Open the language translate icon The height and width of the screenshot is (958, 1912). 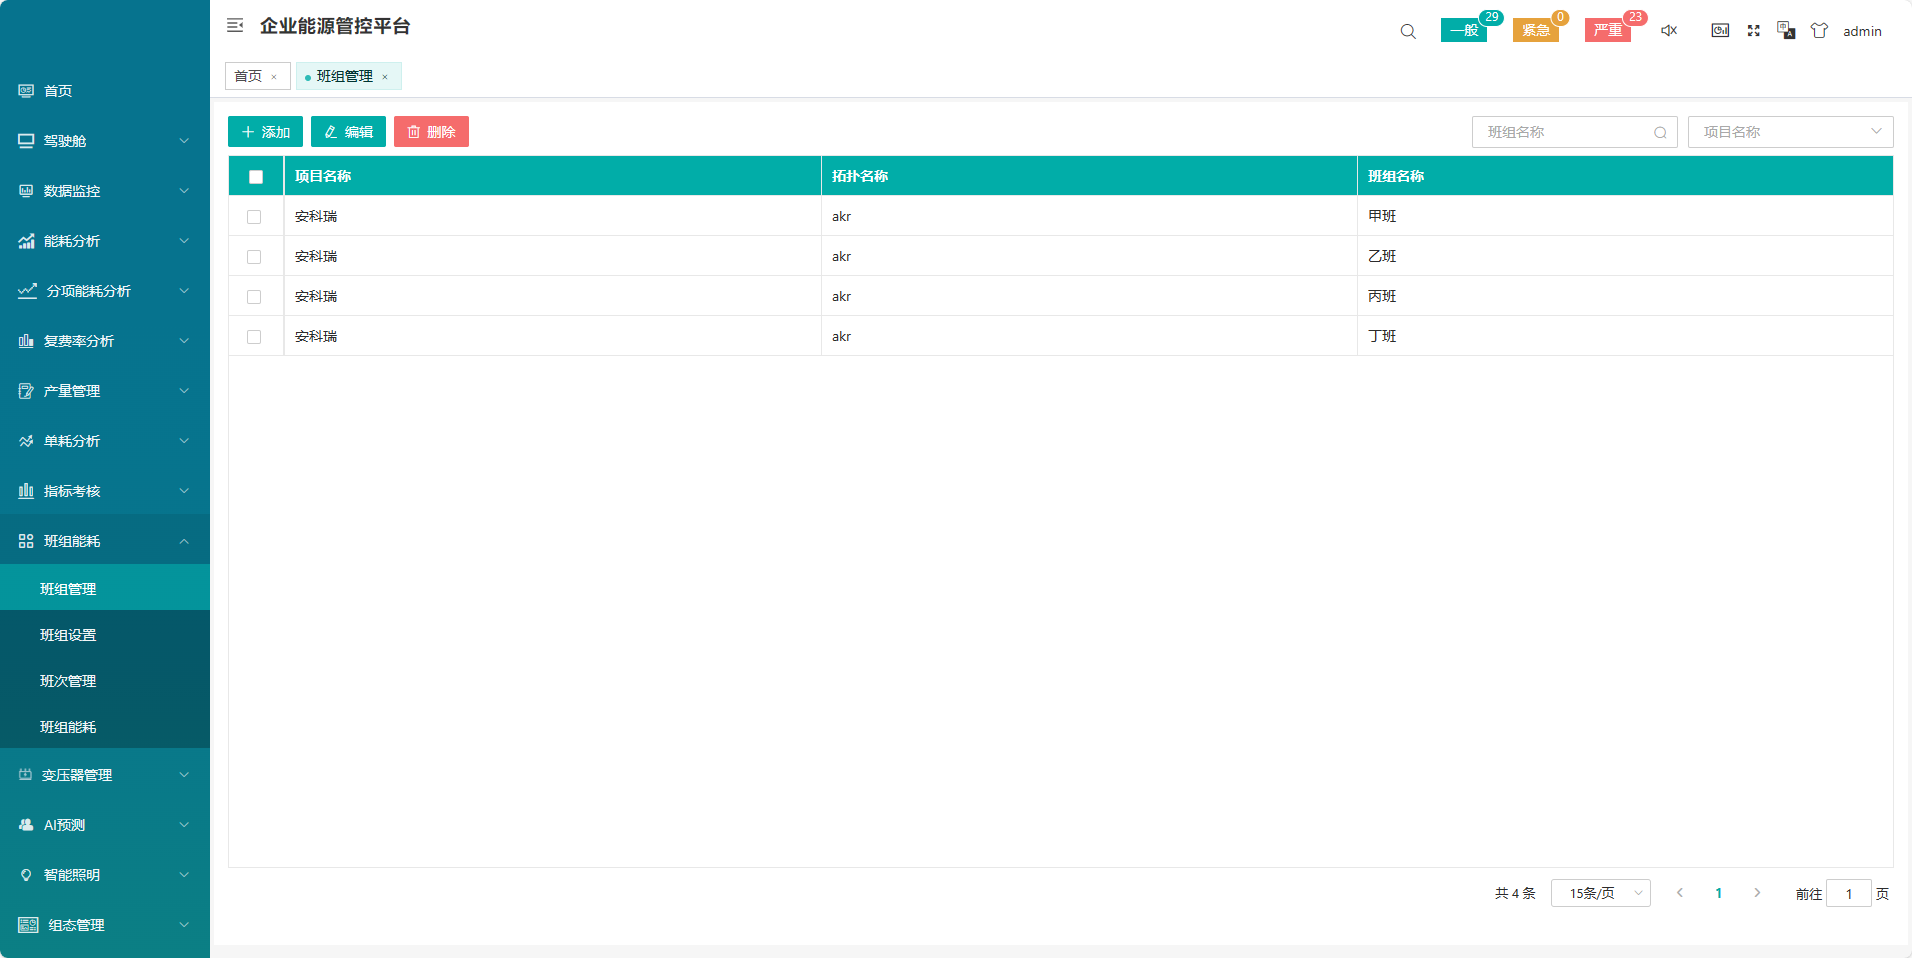point(1786,31)
